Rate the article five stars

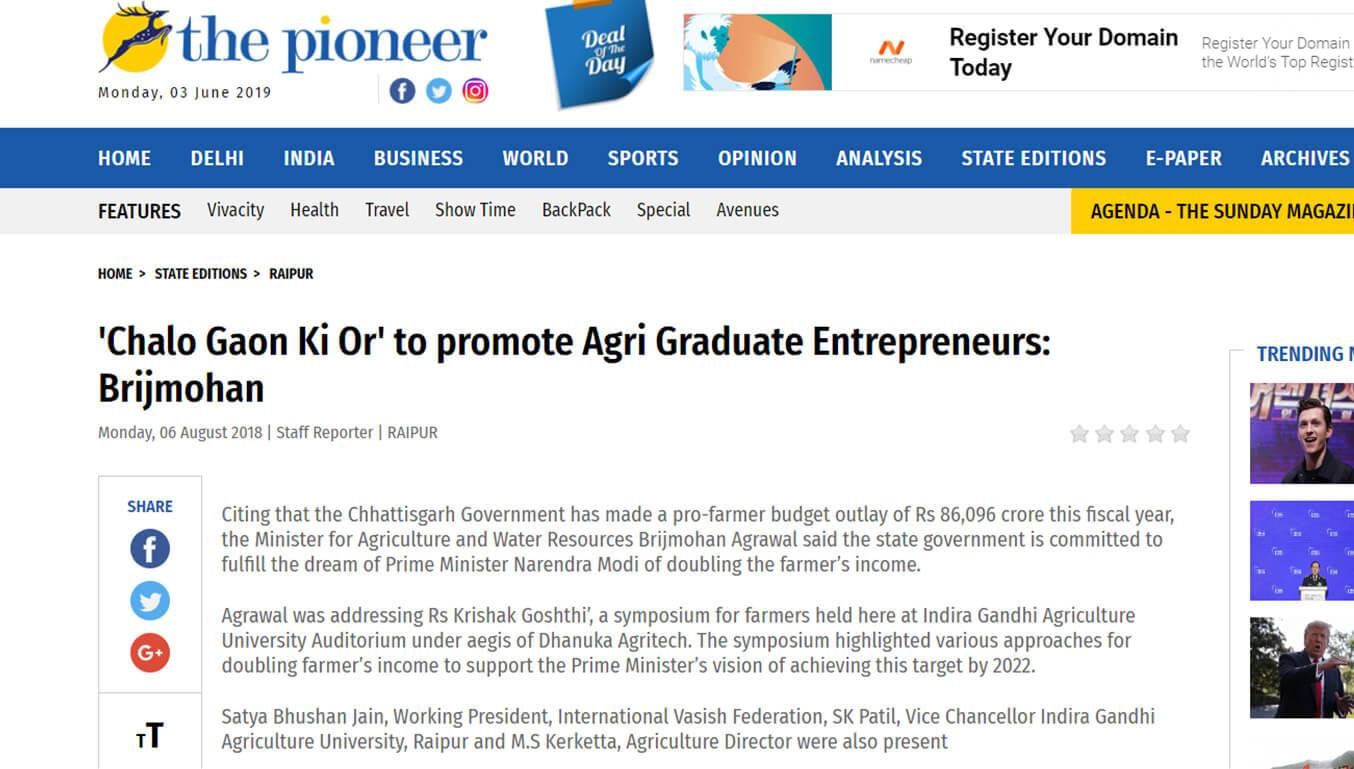point(1181,434)
